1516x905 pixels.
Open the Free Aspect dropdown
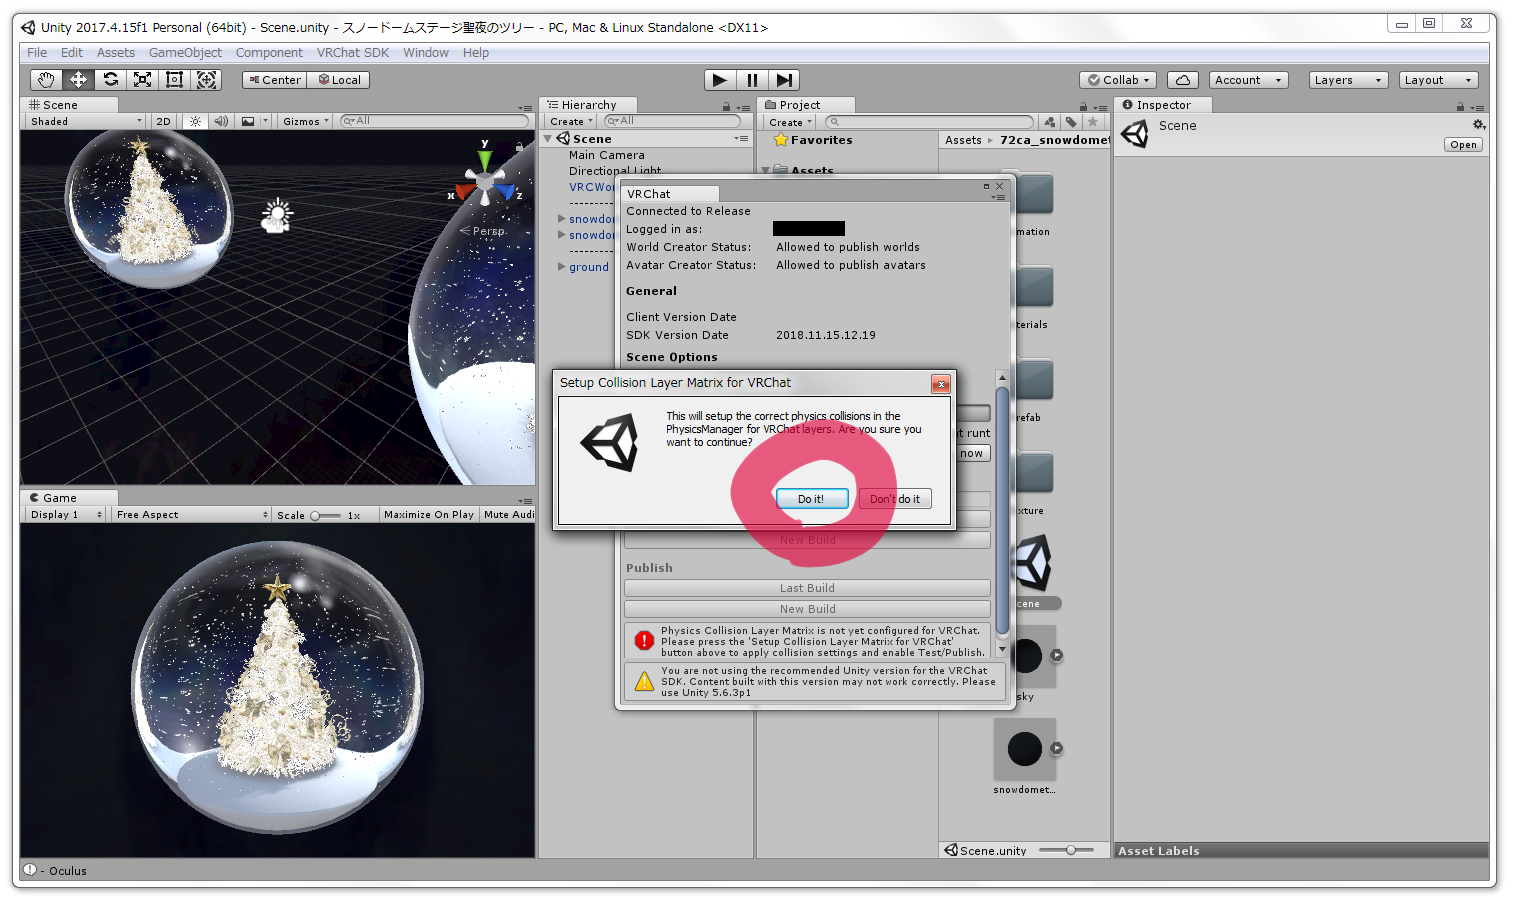pyautogui.click(x=192, y=515)
